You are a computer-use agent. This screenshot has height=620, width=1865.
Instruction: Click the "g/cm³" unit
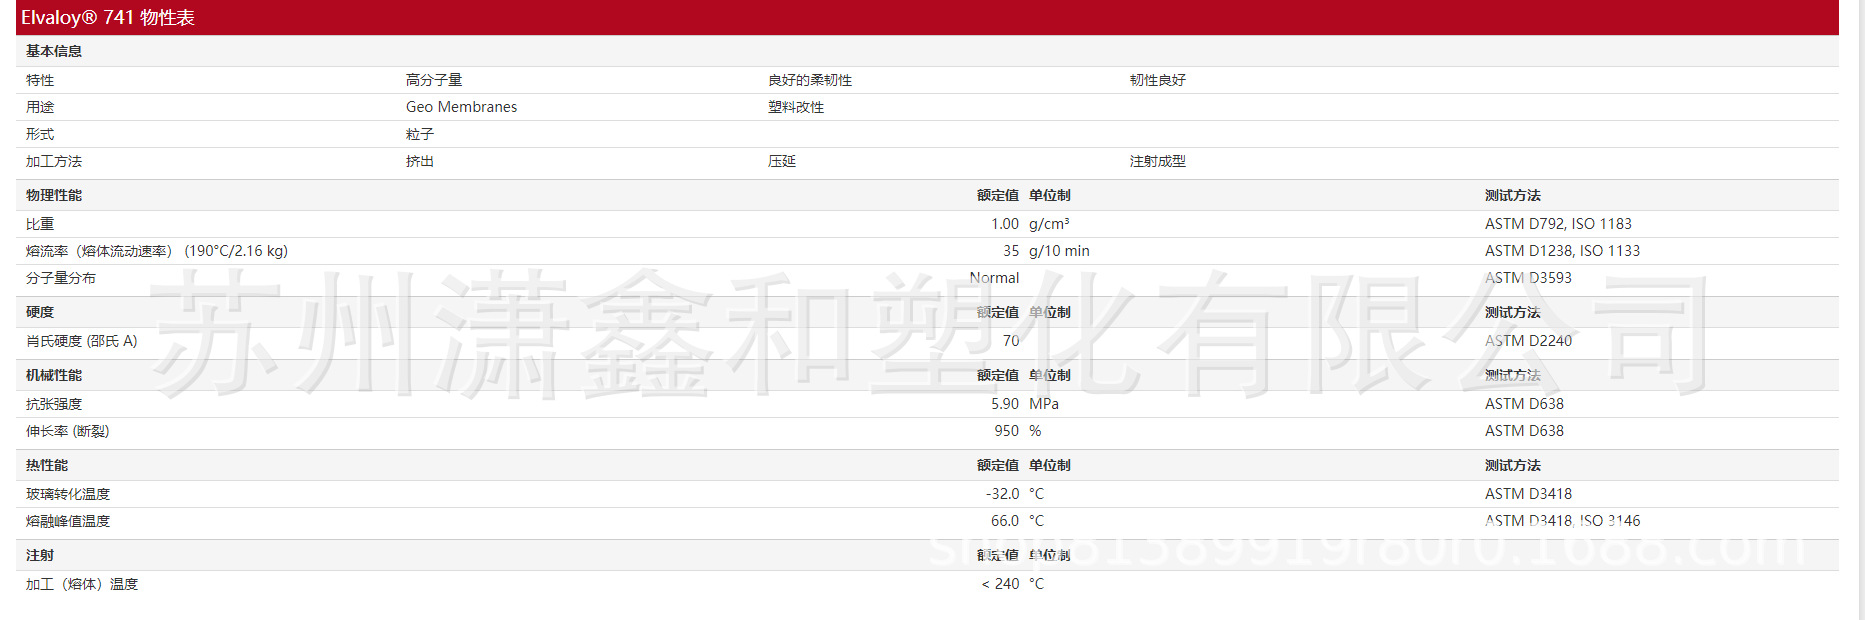tap(1049, 224)
